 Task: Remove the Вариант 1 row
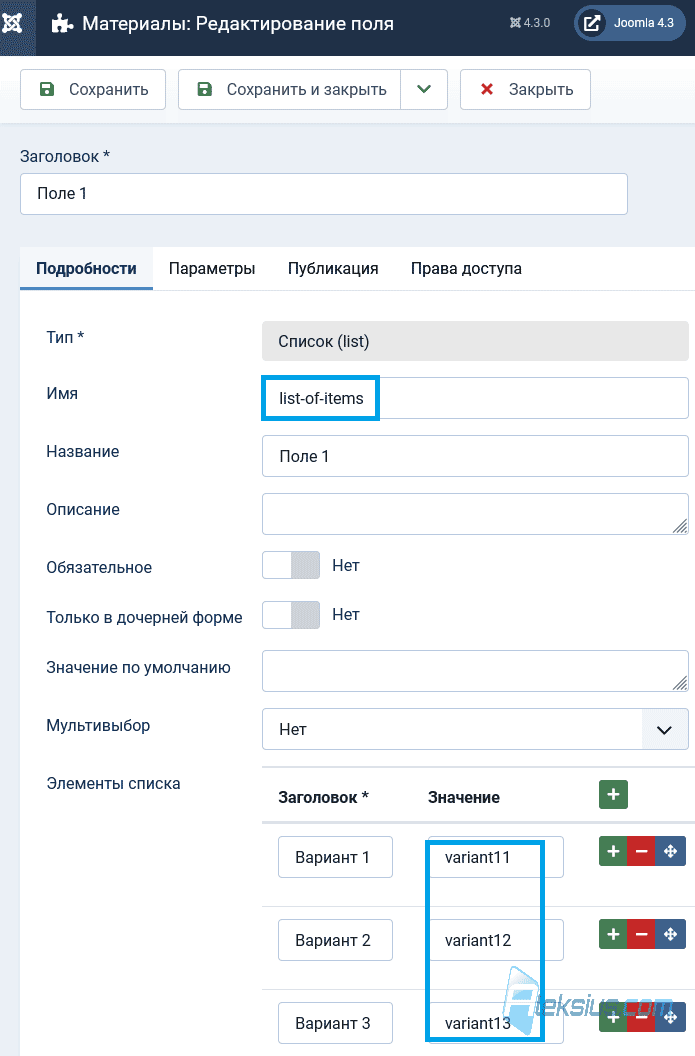pos(642,851)
